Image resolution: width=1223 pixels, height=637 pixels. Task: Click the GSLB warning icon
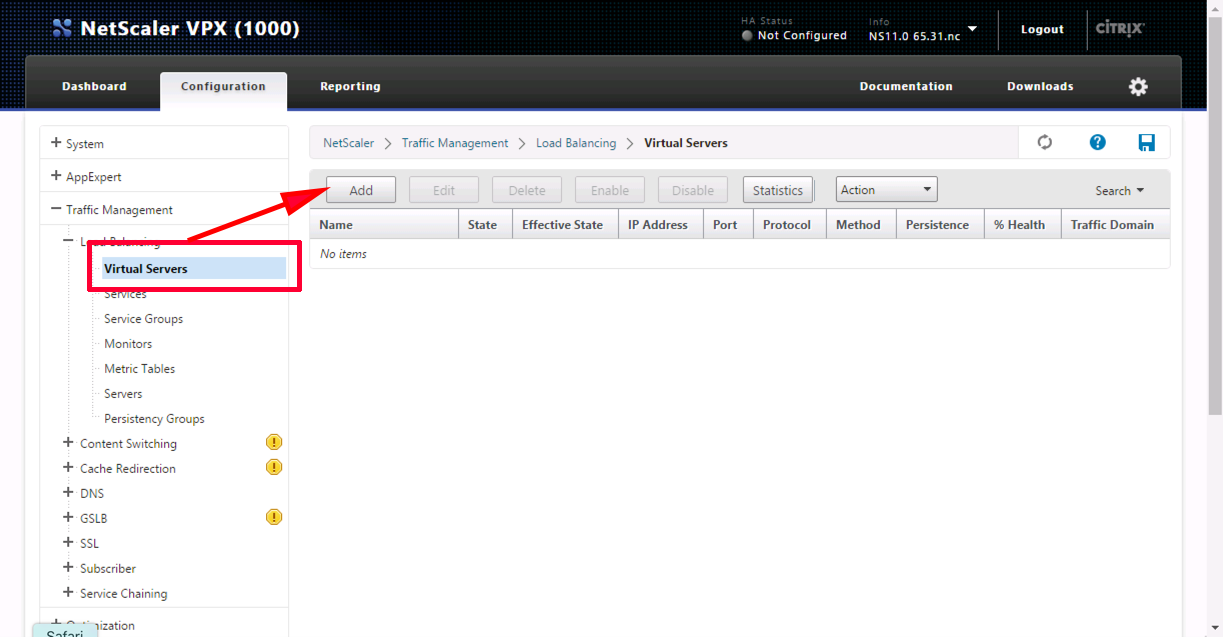click(274, 517)
